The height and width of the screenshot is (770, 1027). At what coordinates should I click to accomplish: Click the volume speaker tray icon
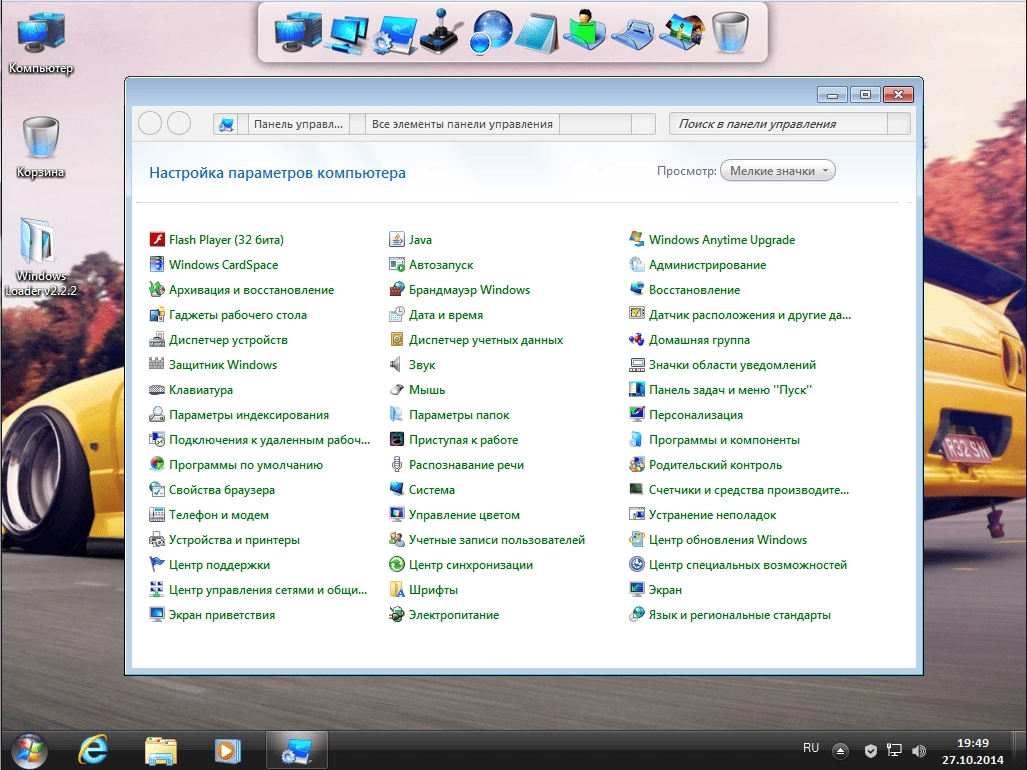point(918,750)
